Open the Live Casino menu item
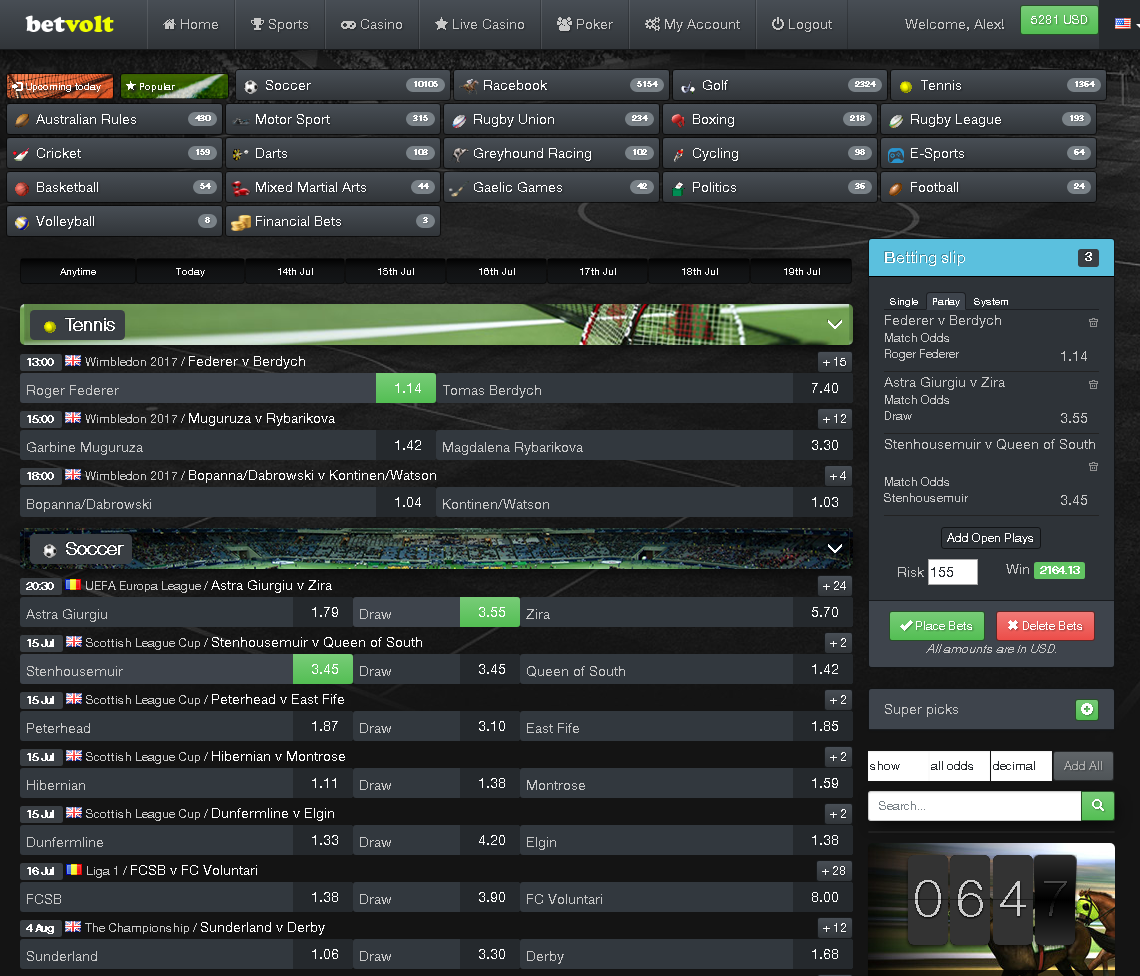Screen dimensions: 1140x976 tap(480, 24)
